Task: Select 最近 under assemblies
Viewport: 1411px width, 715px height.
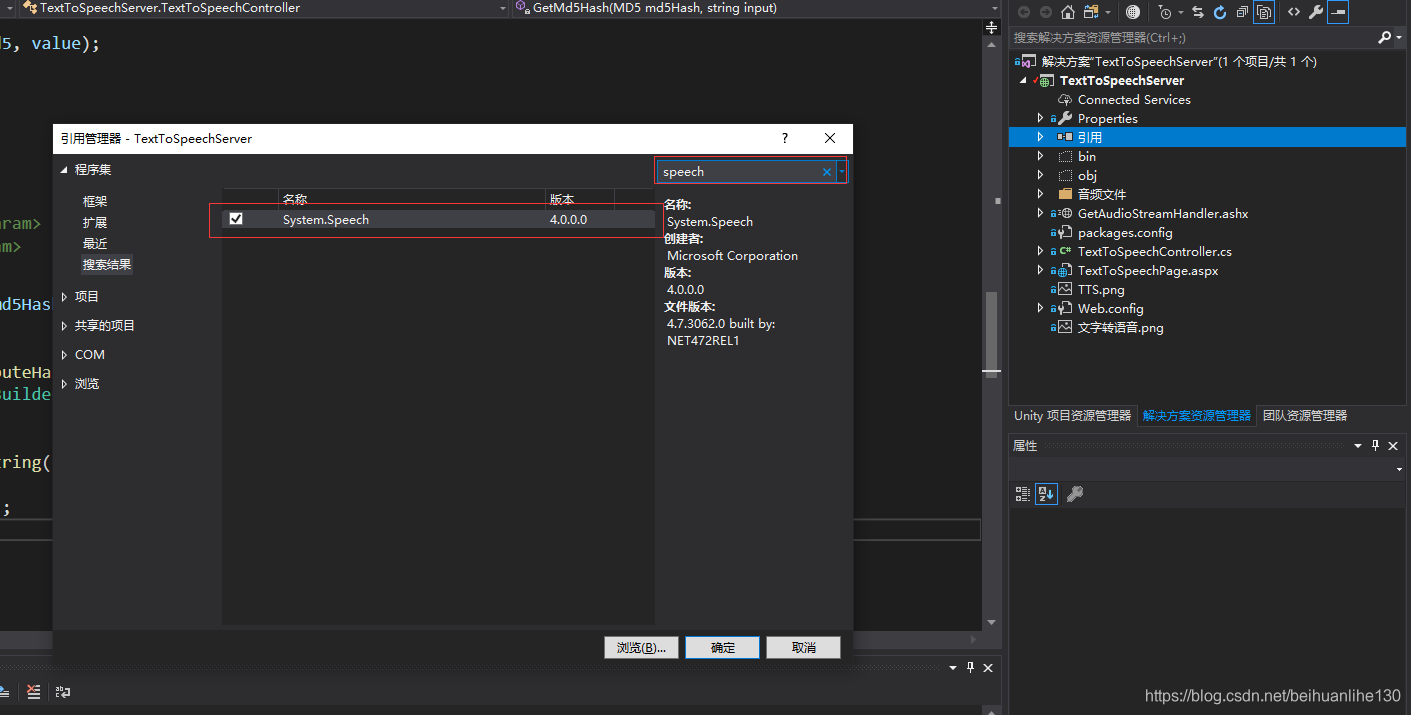Action: pyautogui.click(x=95, y=243)
